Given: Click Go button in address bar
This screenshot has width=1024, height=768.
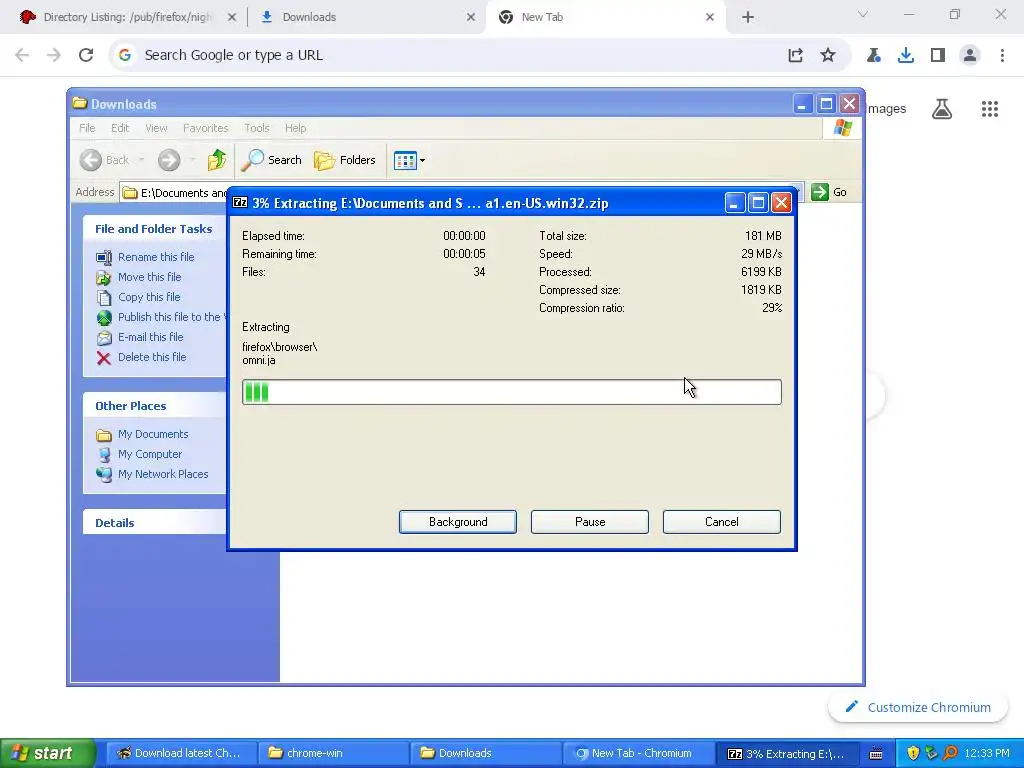Looking at the screenshot, I should [829, 192].
